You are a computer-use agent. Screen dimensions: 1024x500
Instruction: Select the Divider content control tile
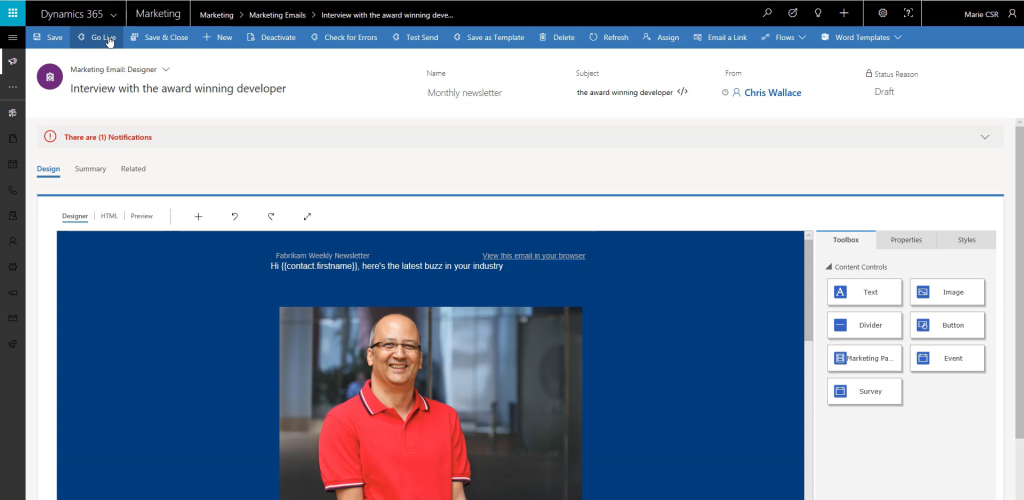point(864,325)
